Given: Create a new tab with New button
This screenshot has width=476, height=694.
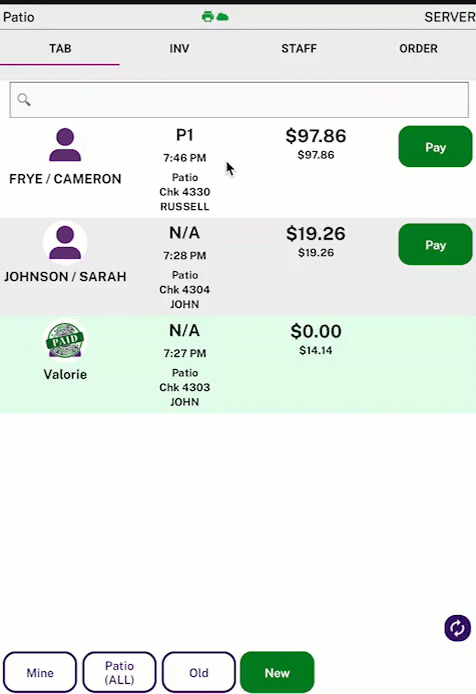Looking at the screenshot, I should pyautogui.click(x=277, y=672).
